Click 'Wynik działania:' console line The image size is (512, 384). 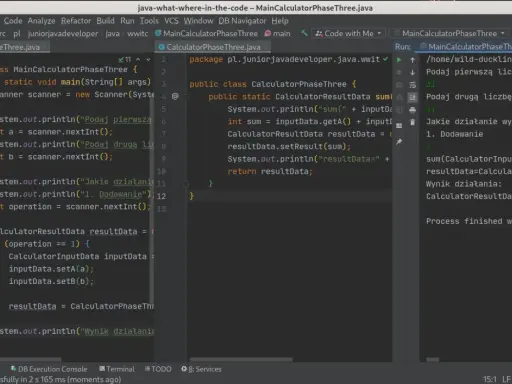[x=464, y=184]
